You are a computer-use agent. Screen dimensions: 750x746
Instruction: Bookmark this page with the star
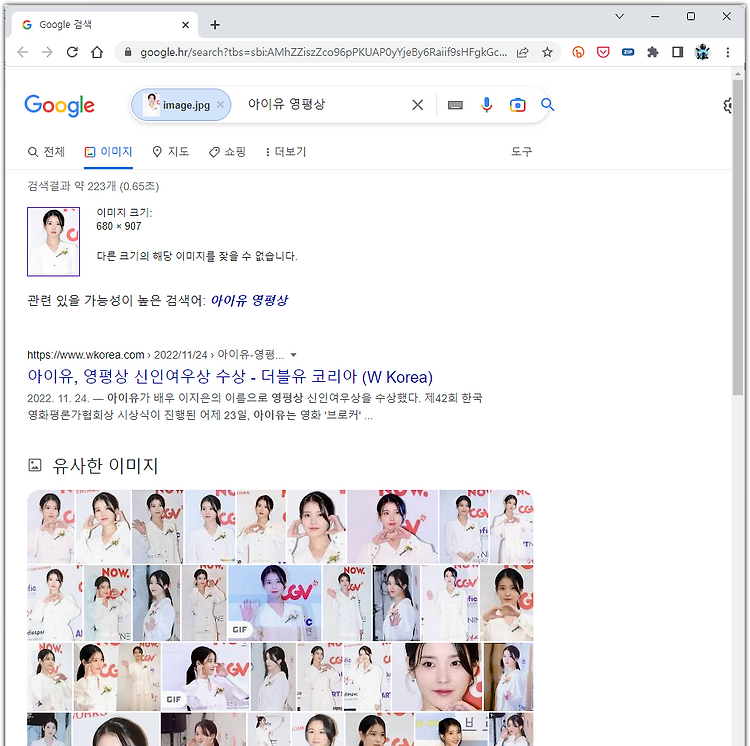point(547,52)
